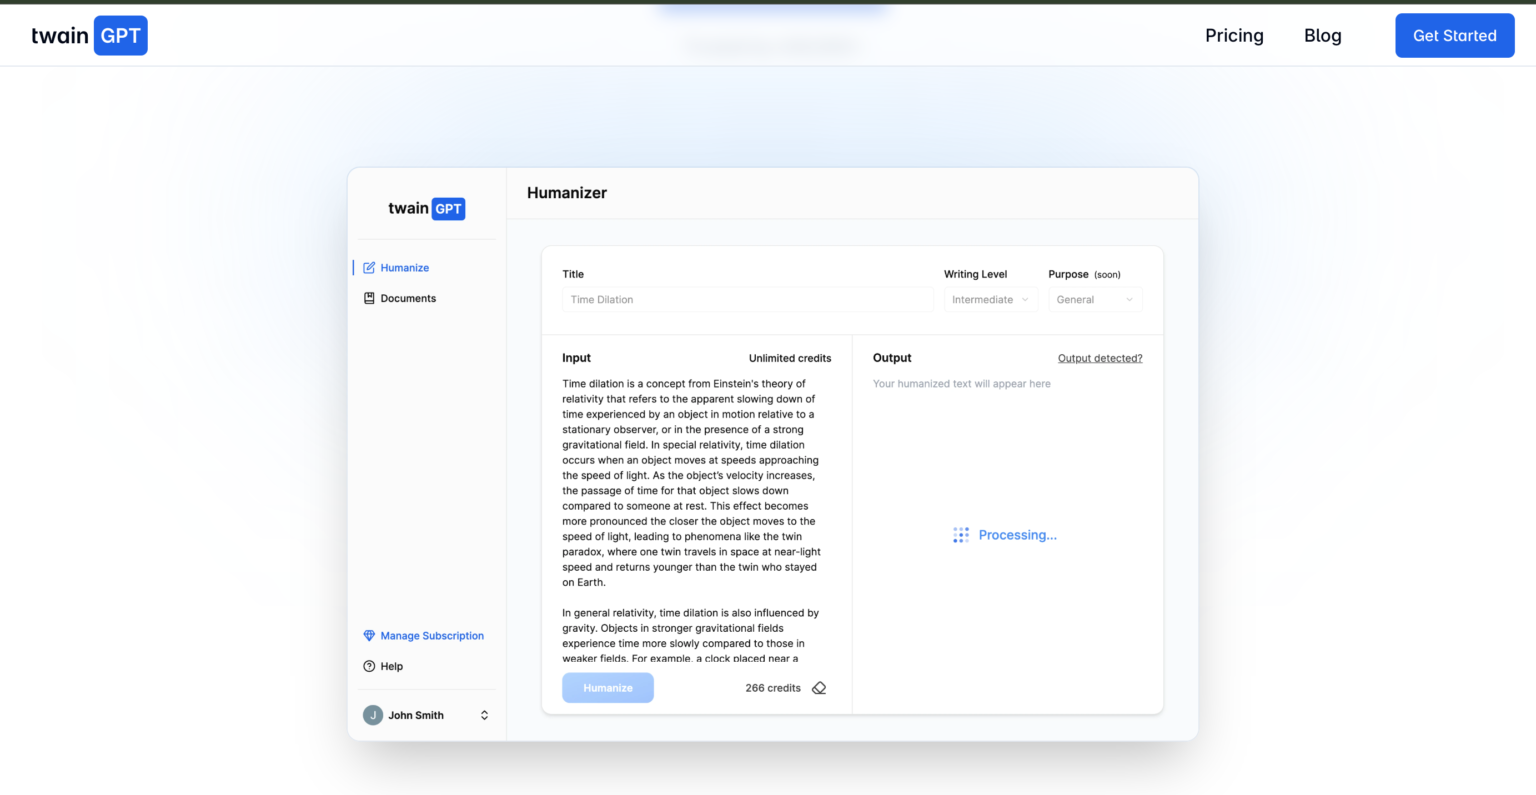The width and height of the screenshot is (1536, 795).
Task: Click the twainGPT logo in the top navbar
Action: coord(88,35)
